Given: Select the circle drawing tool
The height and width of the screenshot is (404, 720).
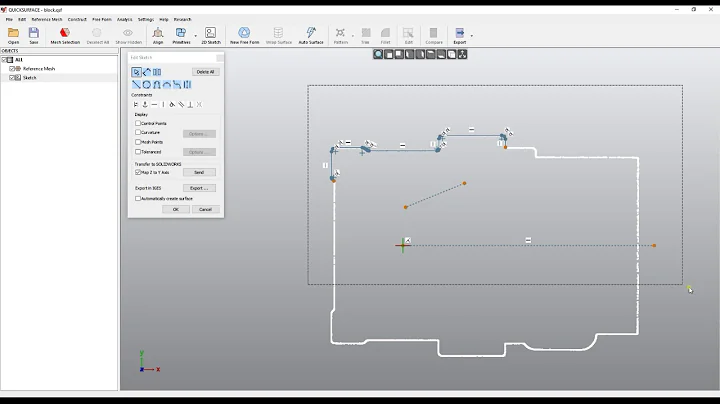Looking at the screenshot, I should [x=146, y=84].
